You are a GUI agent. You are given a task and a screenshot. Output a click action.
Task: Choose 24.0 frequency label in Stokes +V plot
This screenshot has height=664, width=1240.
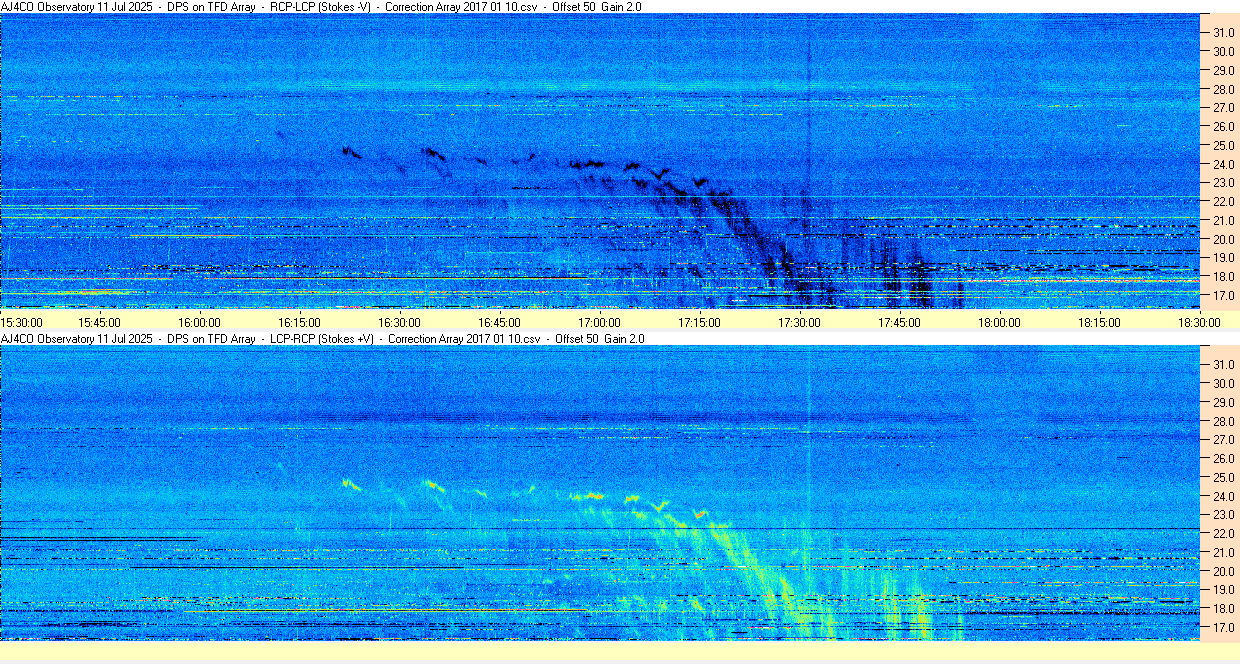[x=1223, y=496]
